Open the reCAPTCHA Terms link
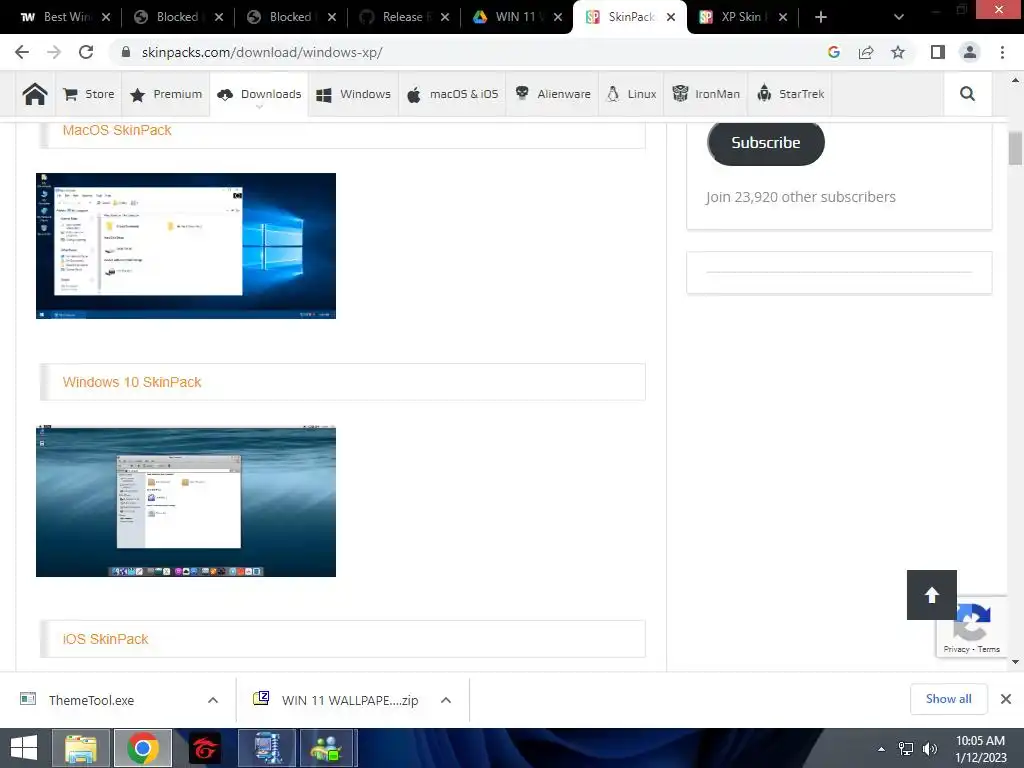Image resolution: width=1024 pixels, height=768 pixels. pos(988,649)
